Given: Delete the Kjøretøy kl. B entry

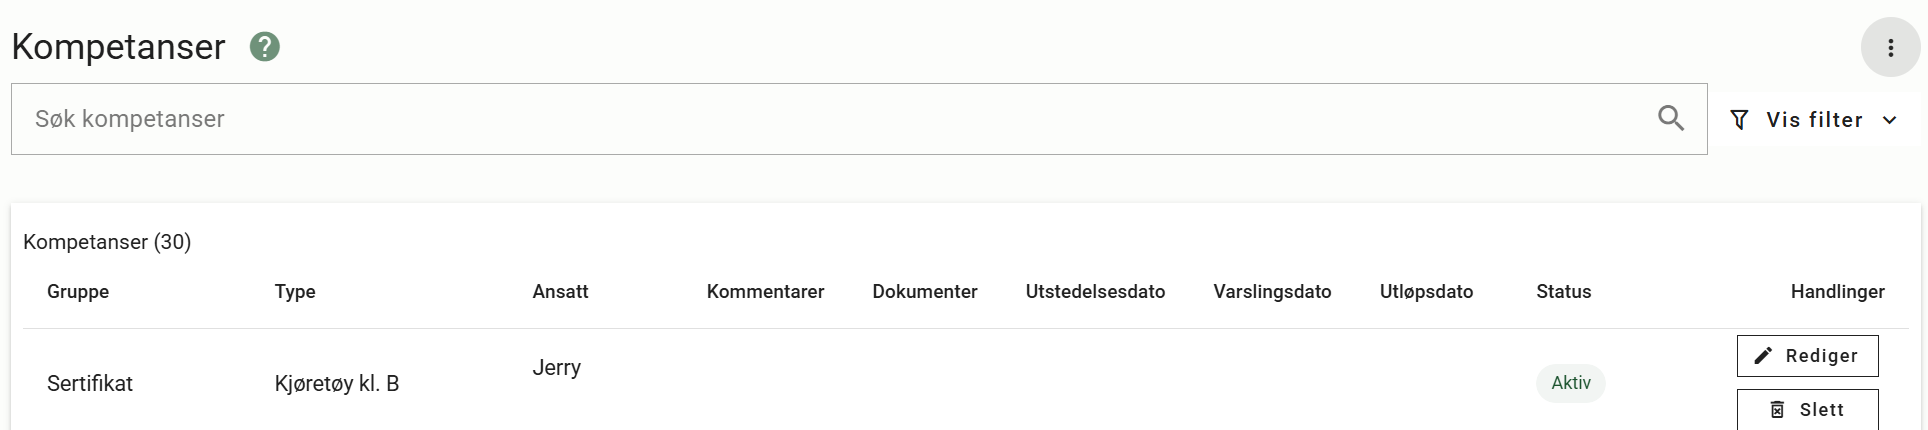Looking at the screenshot, I should [1807, 409].
